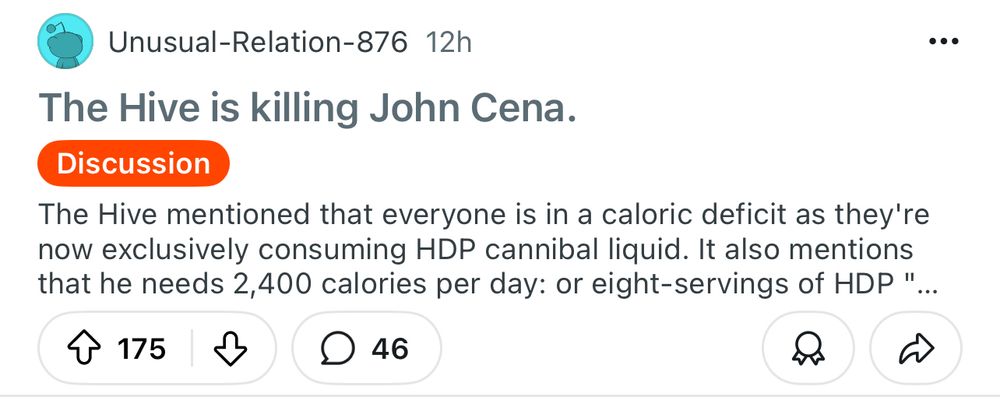Click the 12h post timestamp
This screenshot has width=1000, height=403.
pyautogui.click(x=448, y=43)
